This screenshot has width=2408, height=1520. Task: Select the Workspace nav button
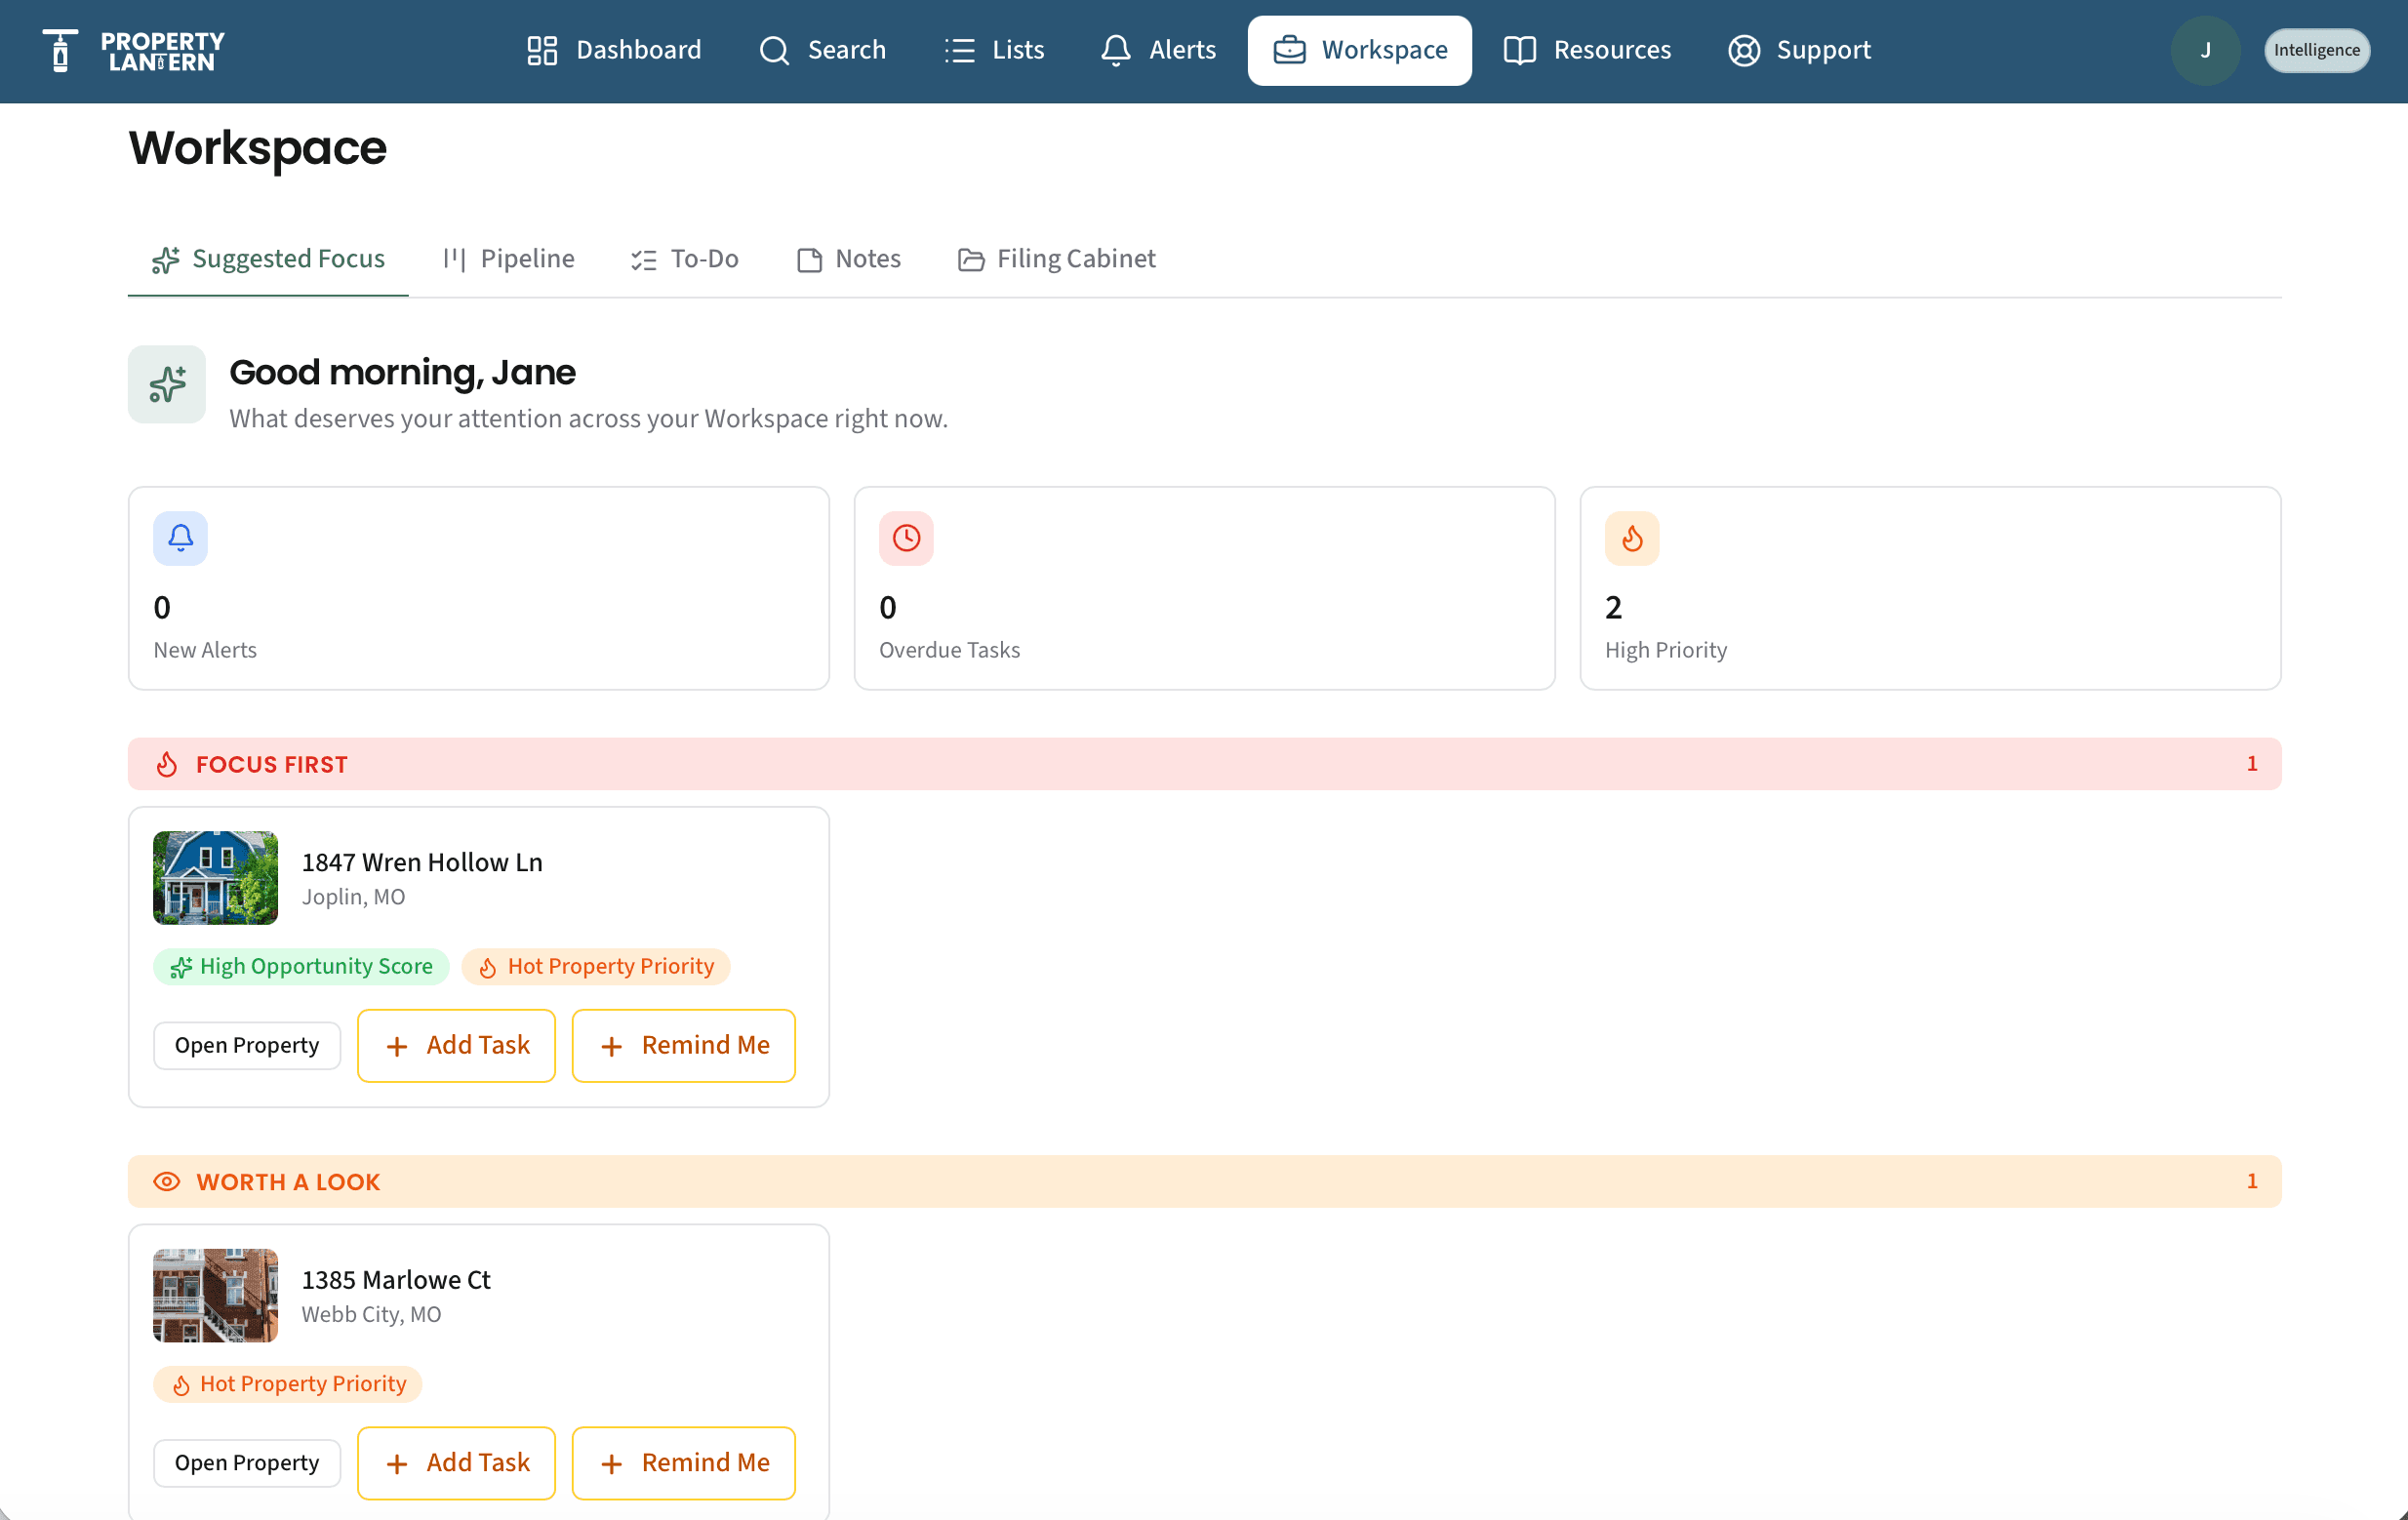click(x=1359, y=50)
